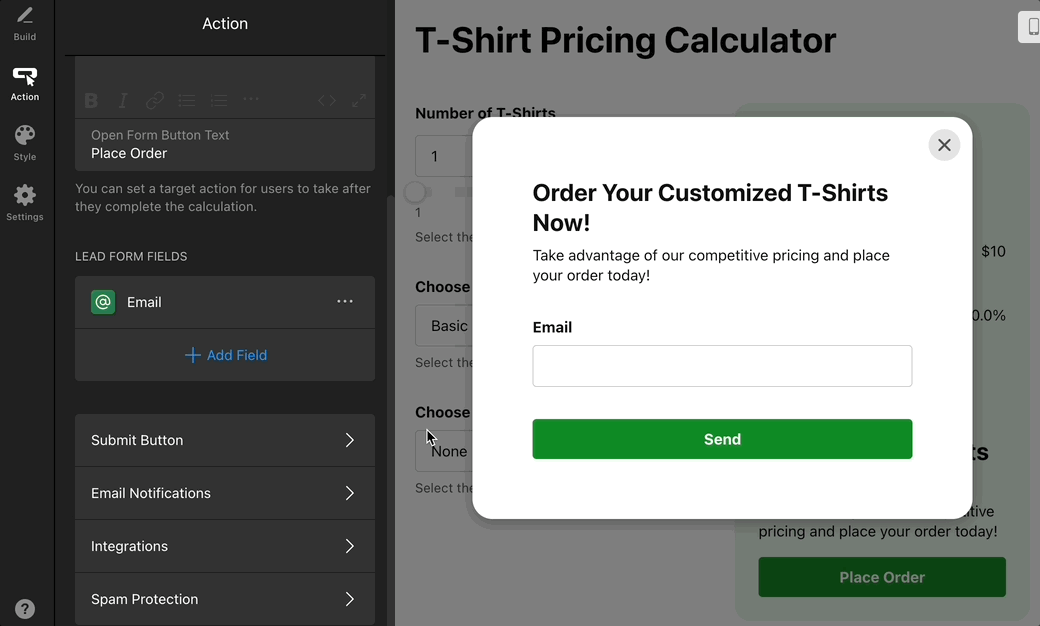Screen dimensions: 1040x626
Task: Click the numbered list icon
Action: pyautogui.click(x=219, y=100)
